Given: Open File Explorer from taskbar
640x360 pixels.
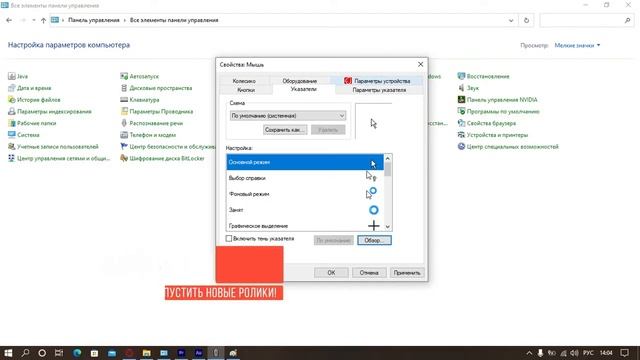Looking at the screenshot, I should pos(147,353).
